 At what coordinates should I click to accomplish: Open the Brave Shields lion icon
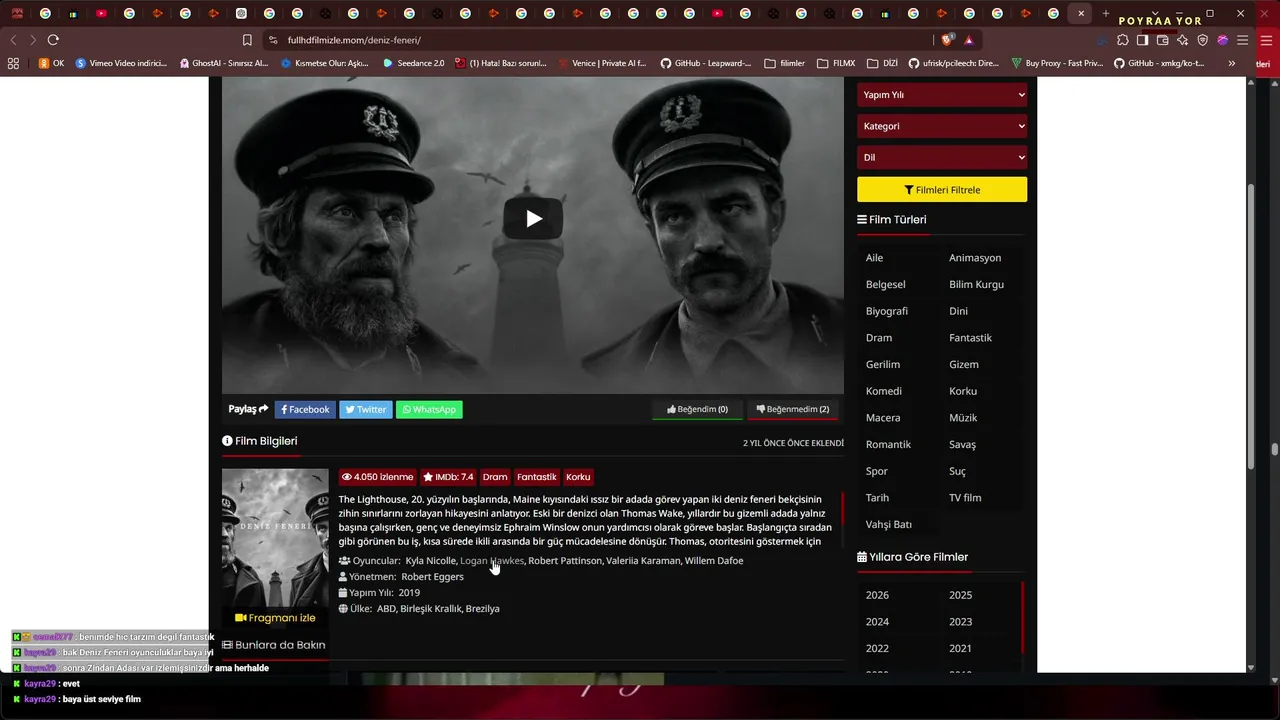click(948, 40)
